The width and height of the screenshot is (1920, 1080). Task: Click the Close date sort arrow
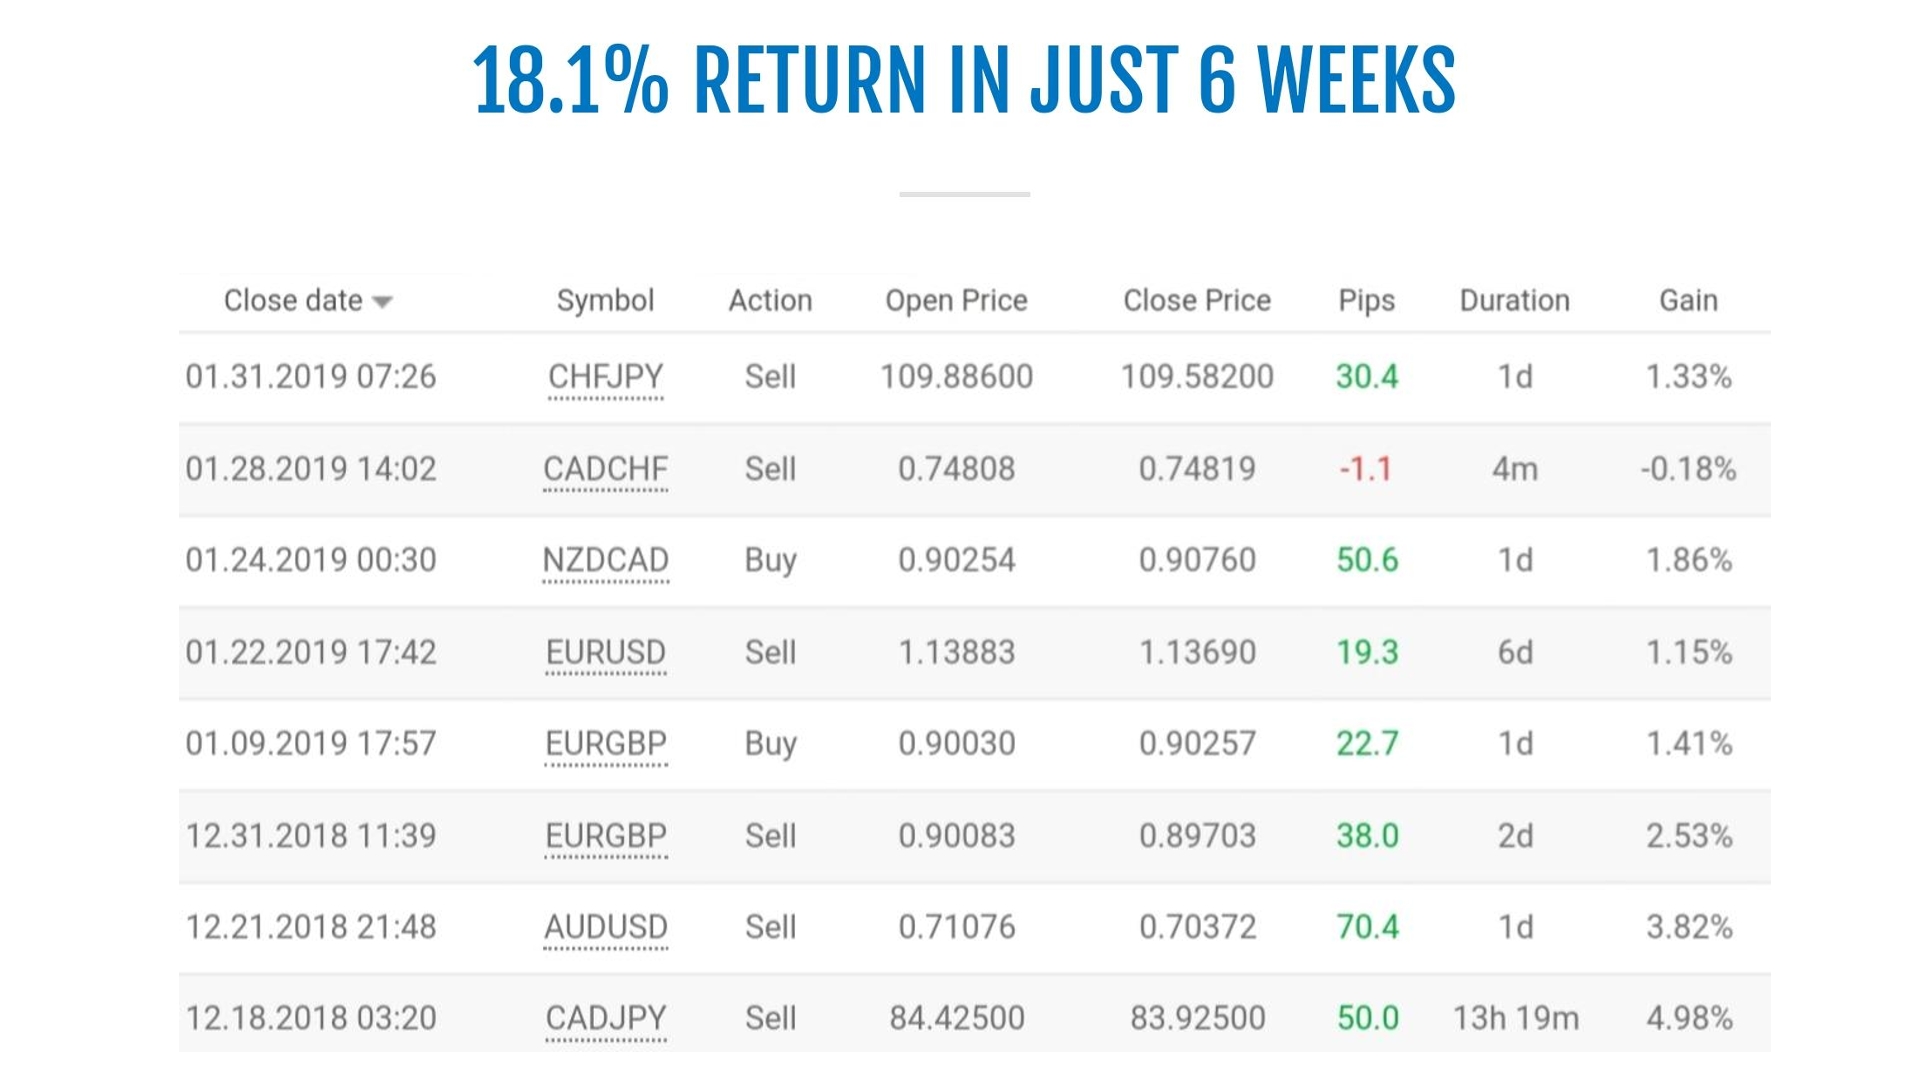(x=382, y=302)
